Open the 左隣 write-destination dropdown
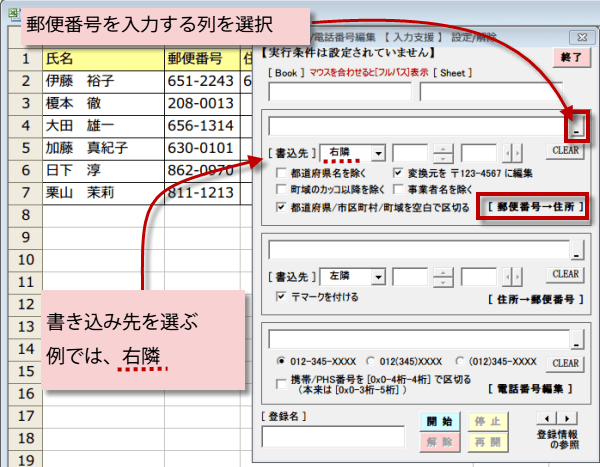Screen dimensions: 600x467 (378, 277)
